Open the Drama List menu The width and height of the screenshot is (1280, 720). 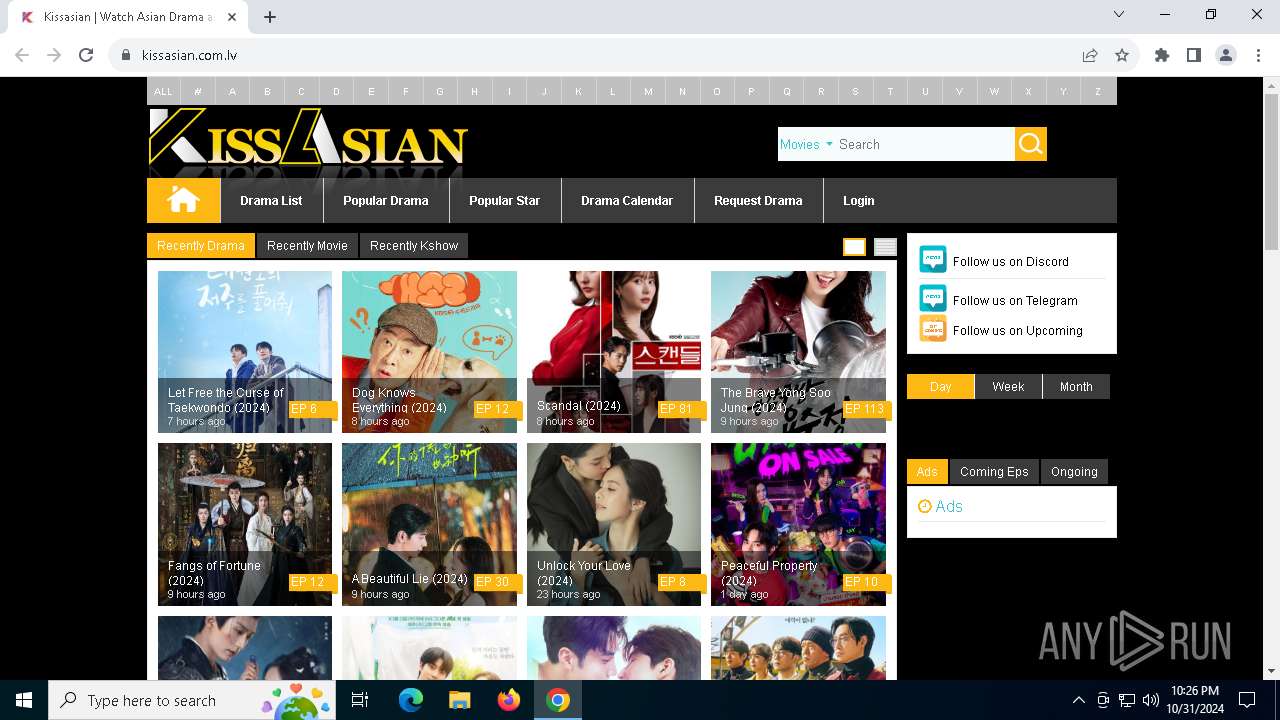[x=271, y=200]
